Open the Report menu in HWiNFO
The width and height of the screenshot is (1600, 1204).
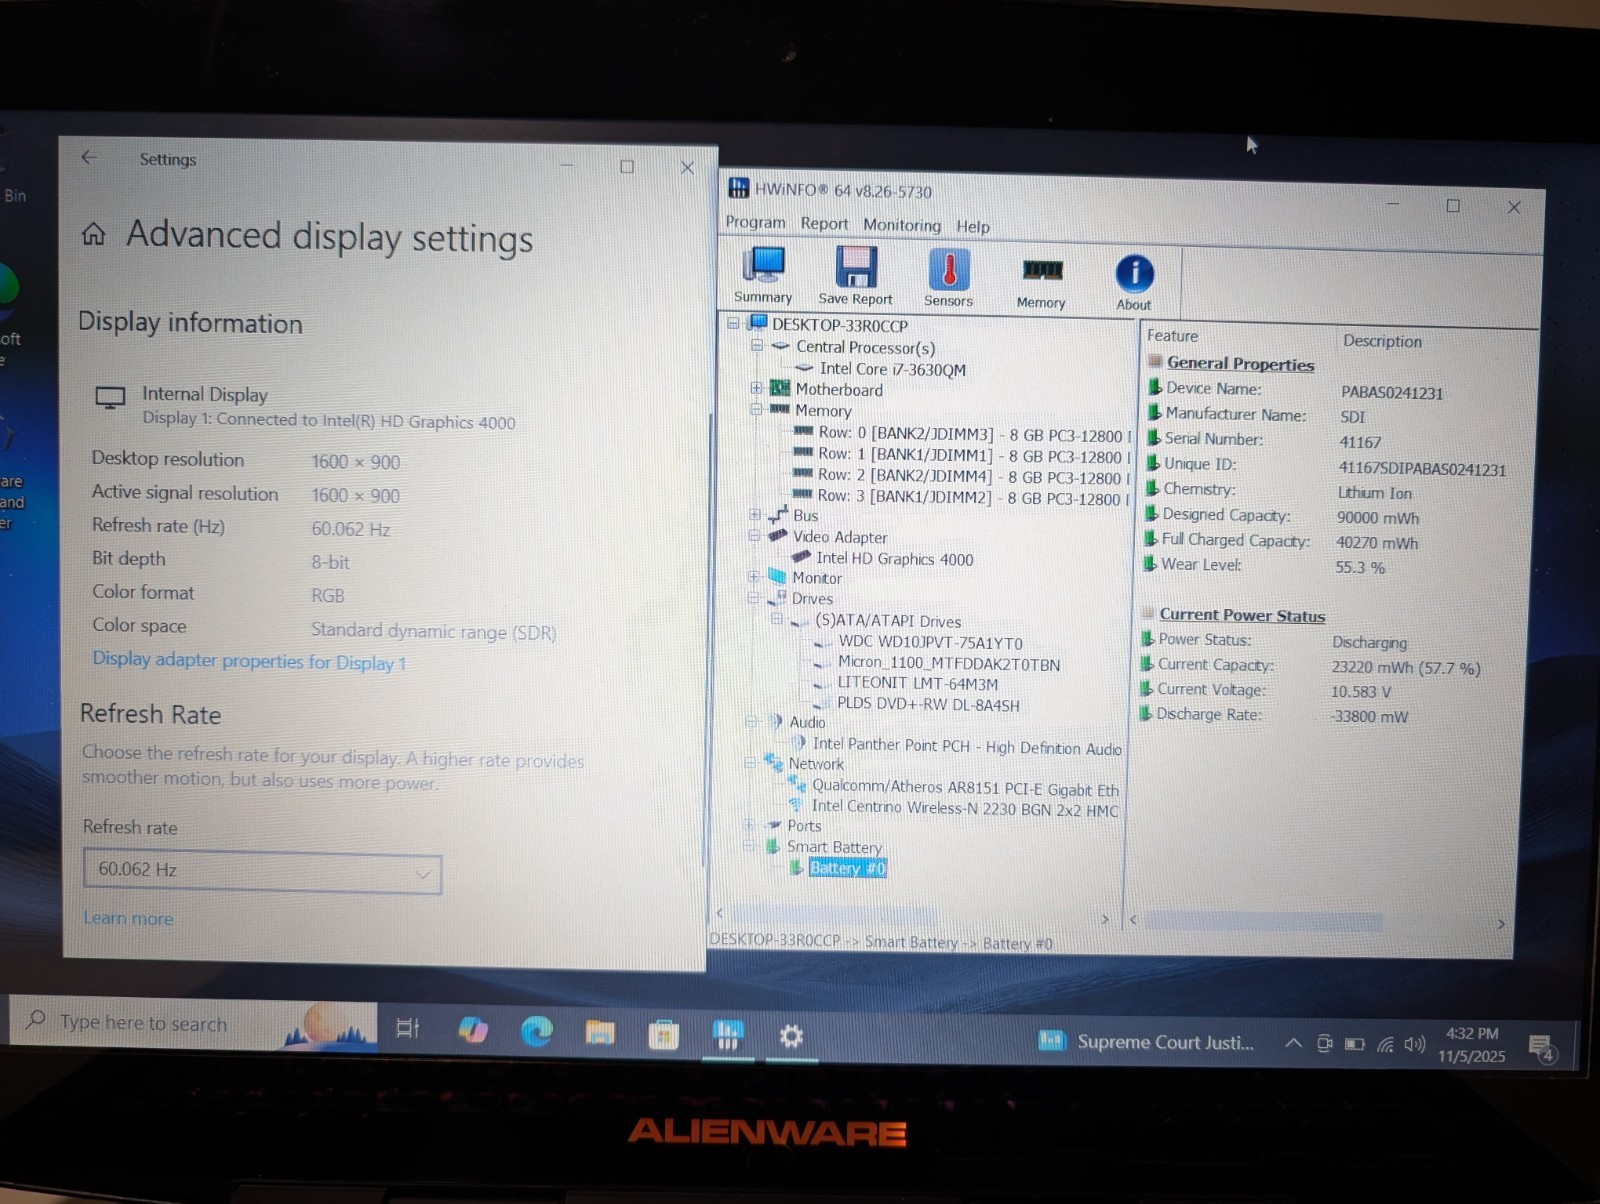[824, 224]
